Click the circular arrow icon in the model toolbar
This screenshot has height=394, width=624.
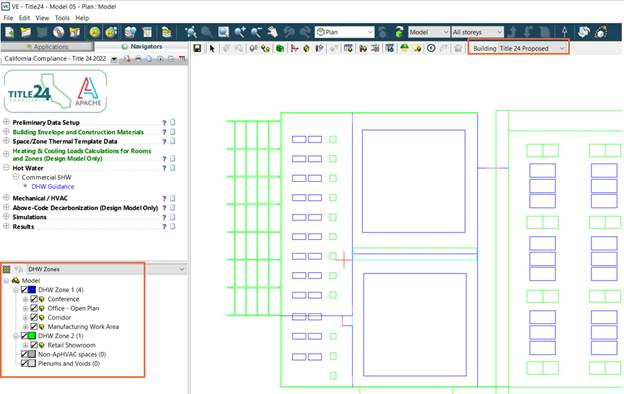tap(431, 49)
